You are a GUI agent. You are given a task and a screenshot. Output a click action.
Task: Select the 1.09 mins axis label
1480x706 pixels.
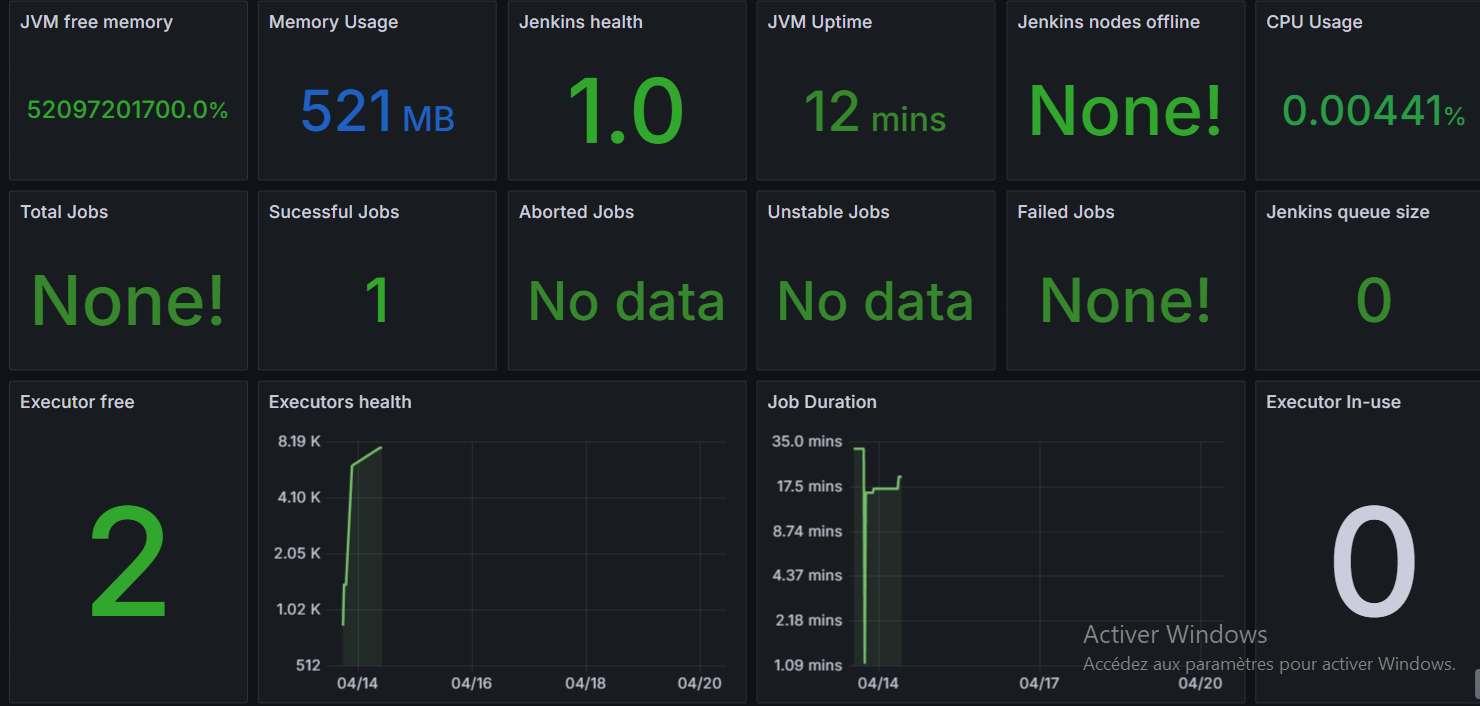coord(807,665)
